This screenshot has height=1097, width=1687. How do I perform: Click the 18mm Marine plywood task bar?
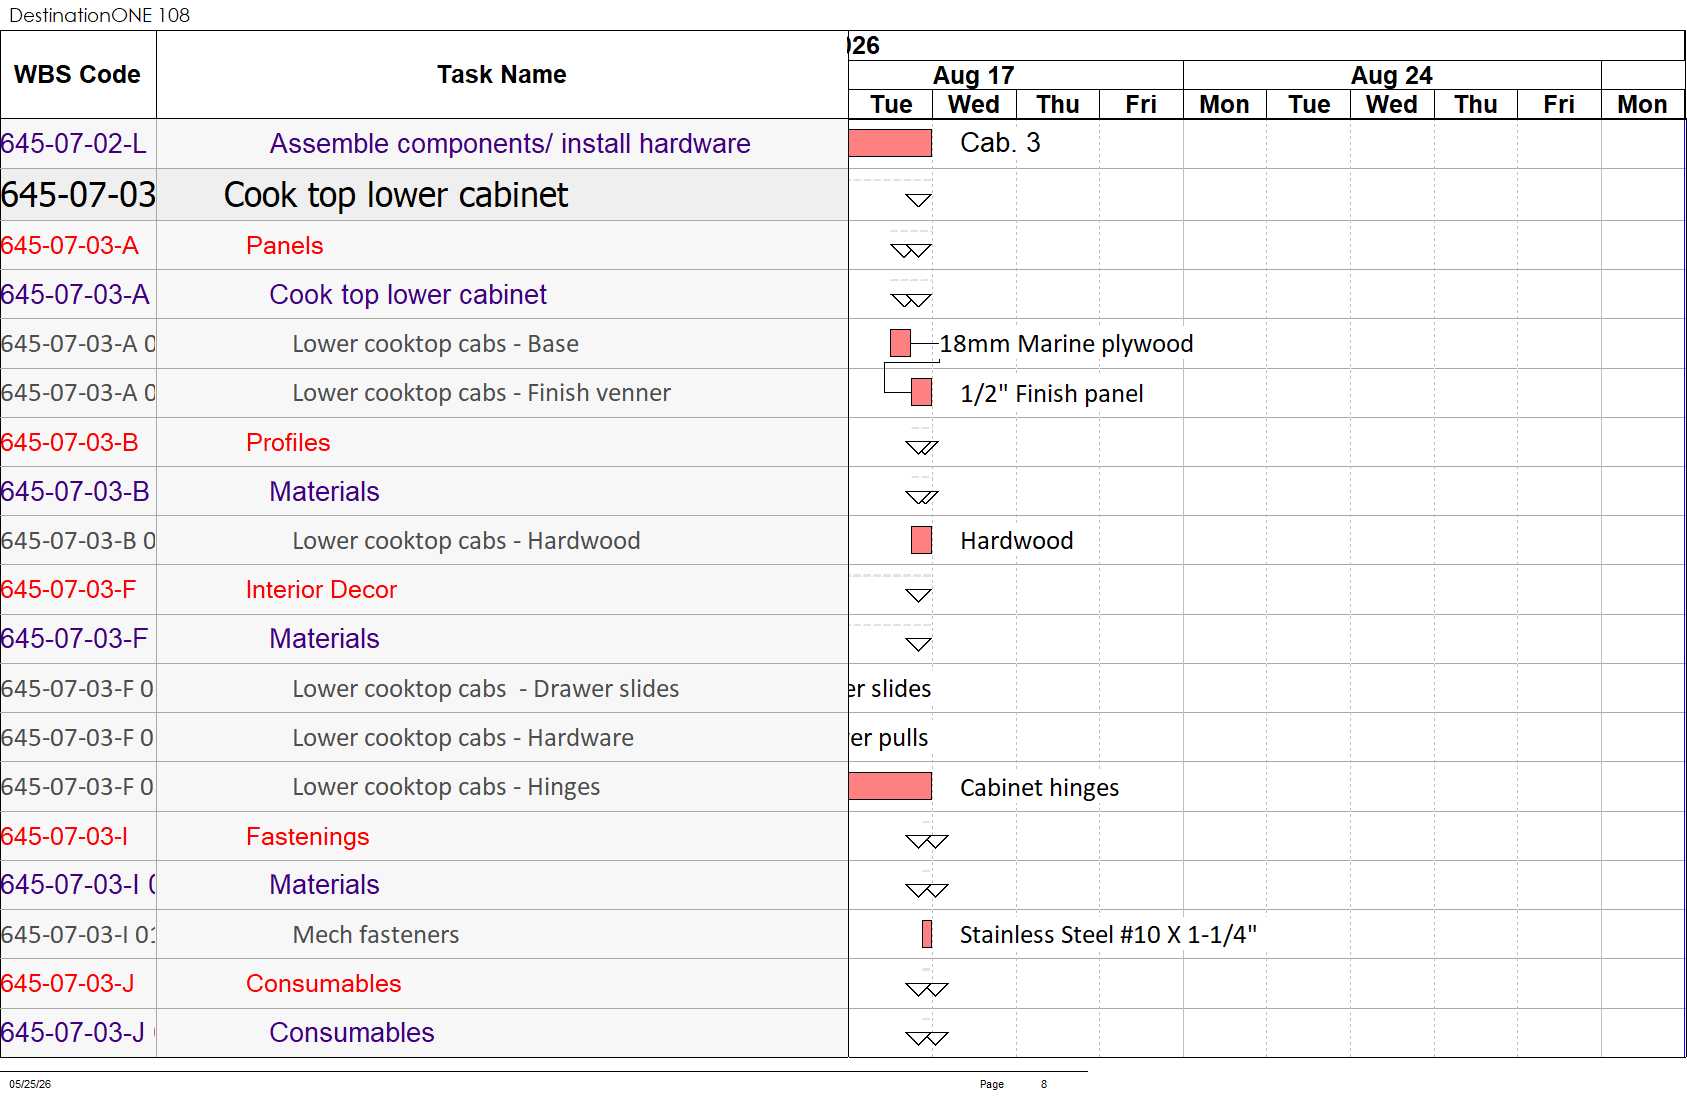pos(900,343)
